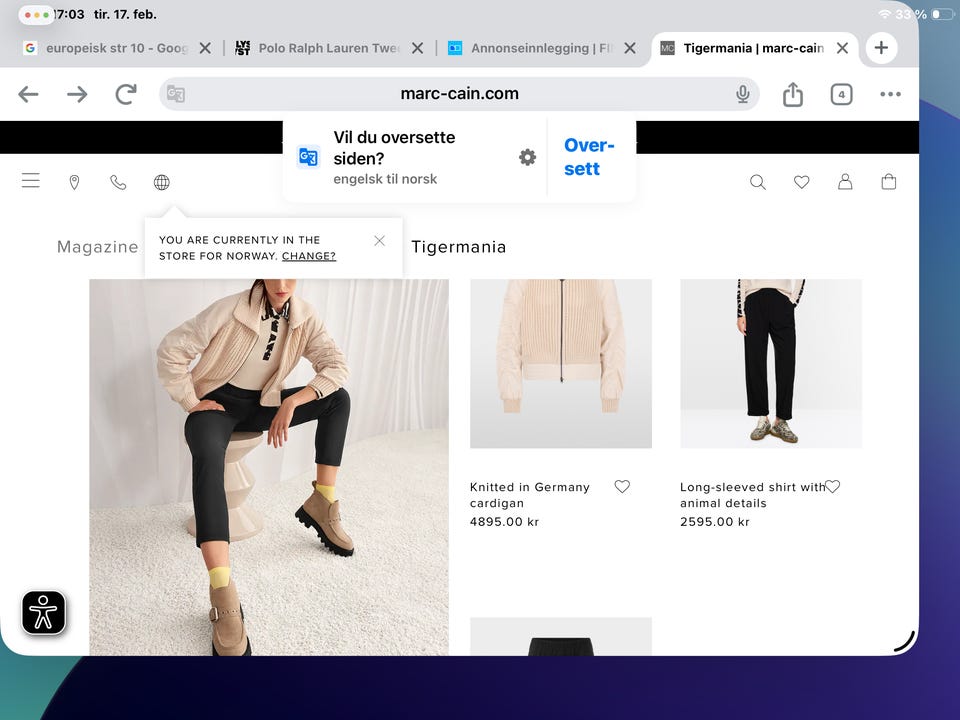960x720 pixels.
Task: Open Long-sleeved shirt with animal details
Action: pyautogui.click(x=752, y=495)
